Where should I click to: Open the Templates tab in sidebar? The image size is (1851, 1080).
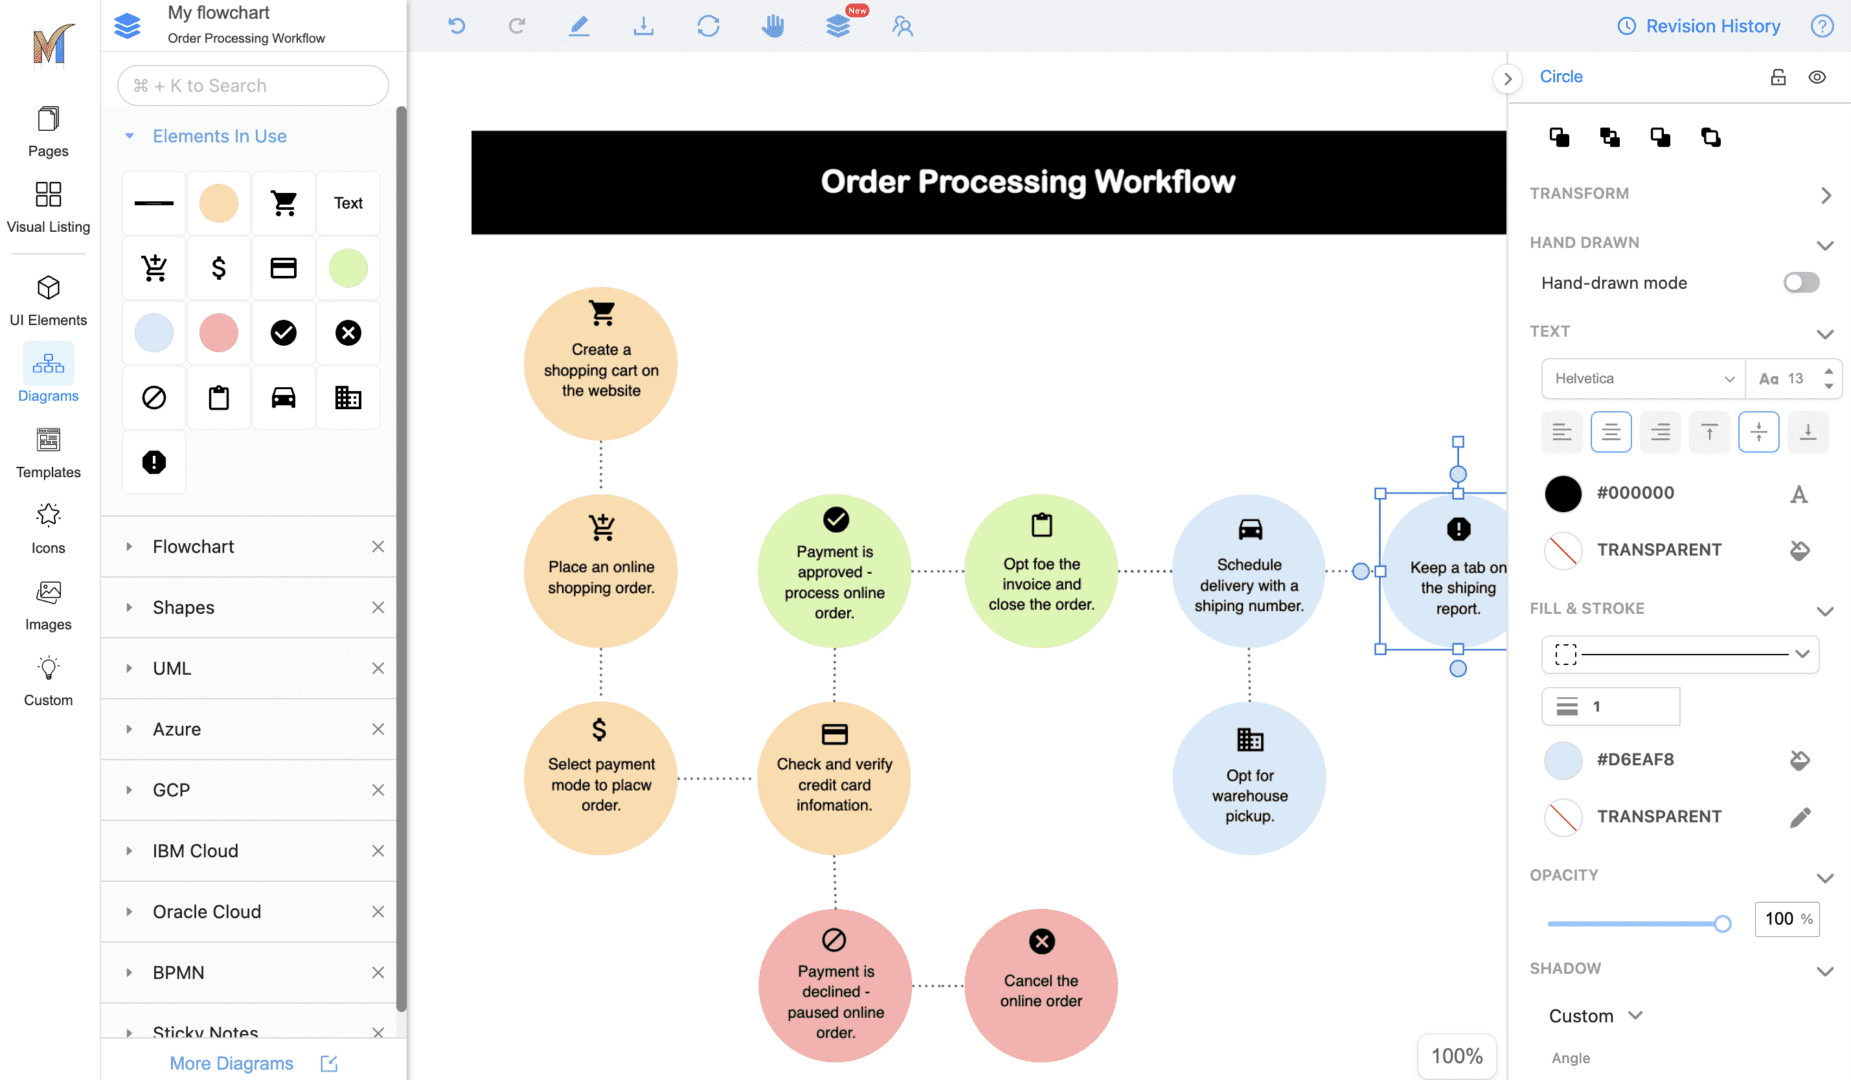coord(48,453)
